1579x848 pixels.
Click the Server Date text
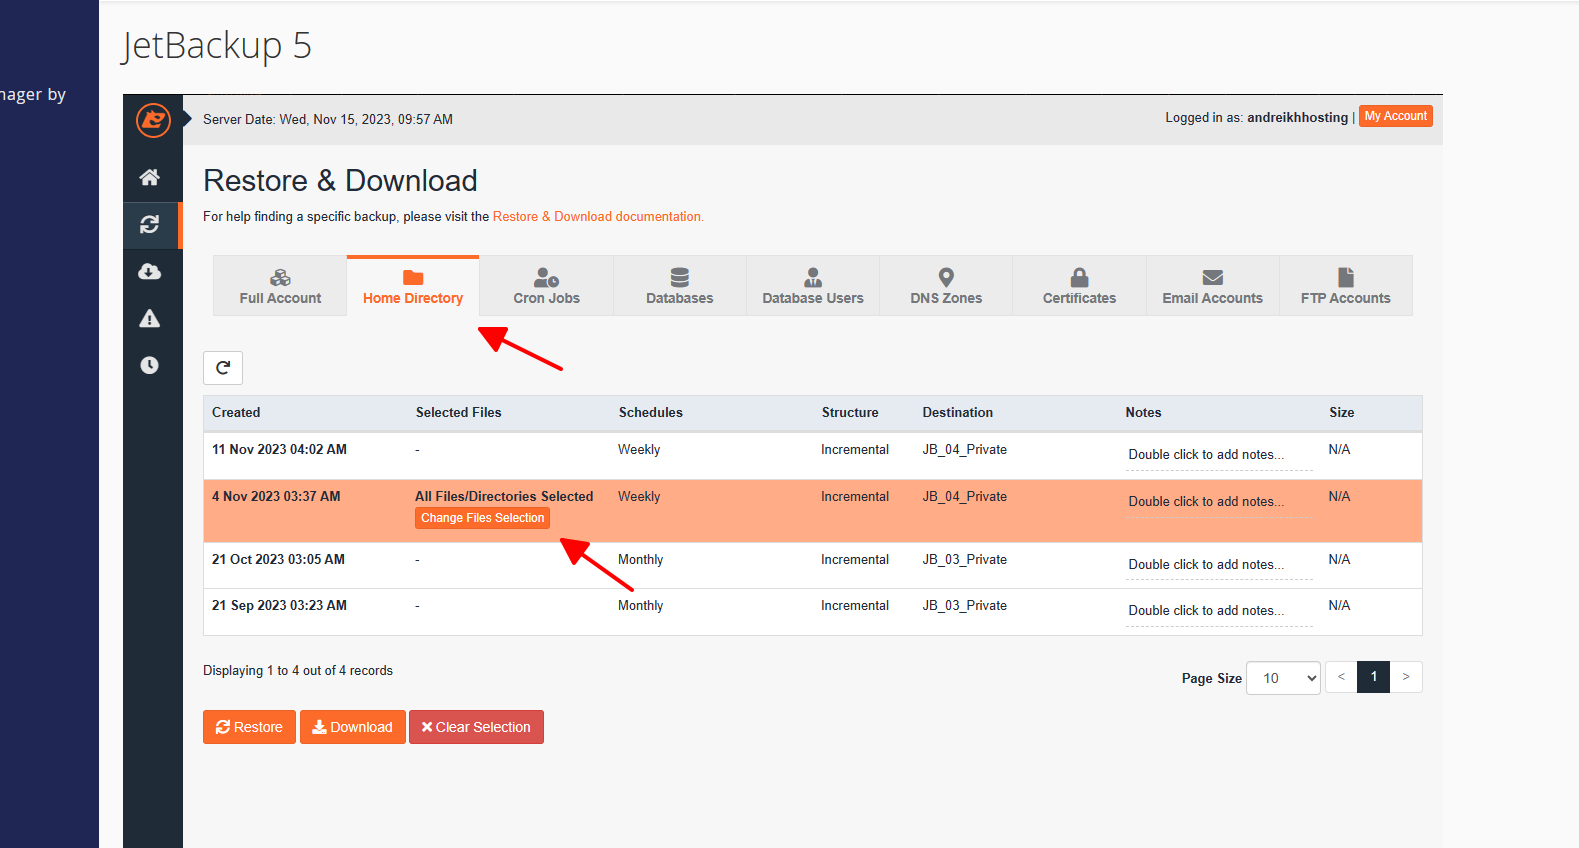click(328, 119)
